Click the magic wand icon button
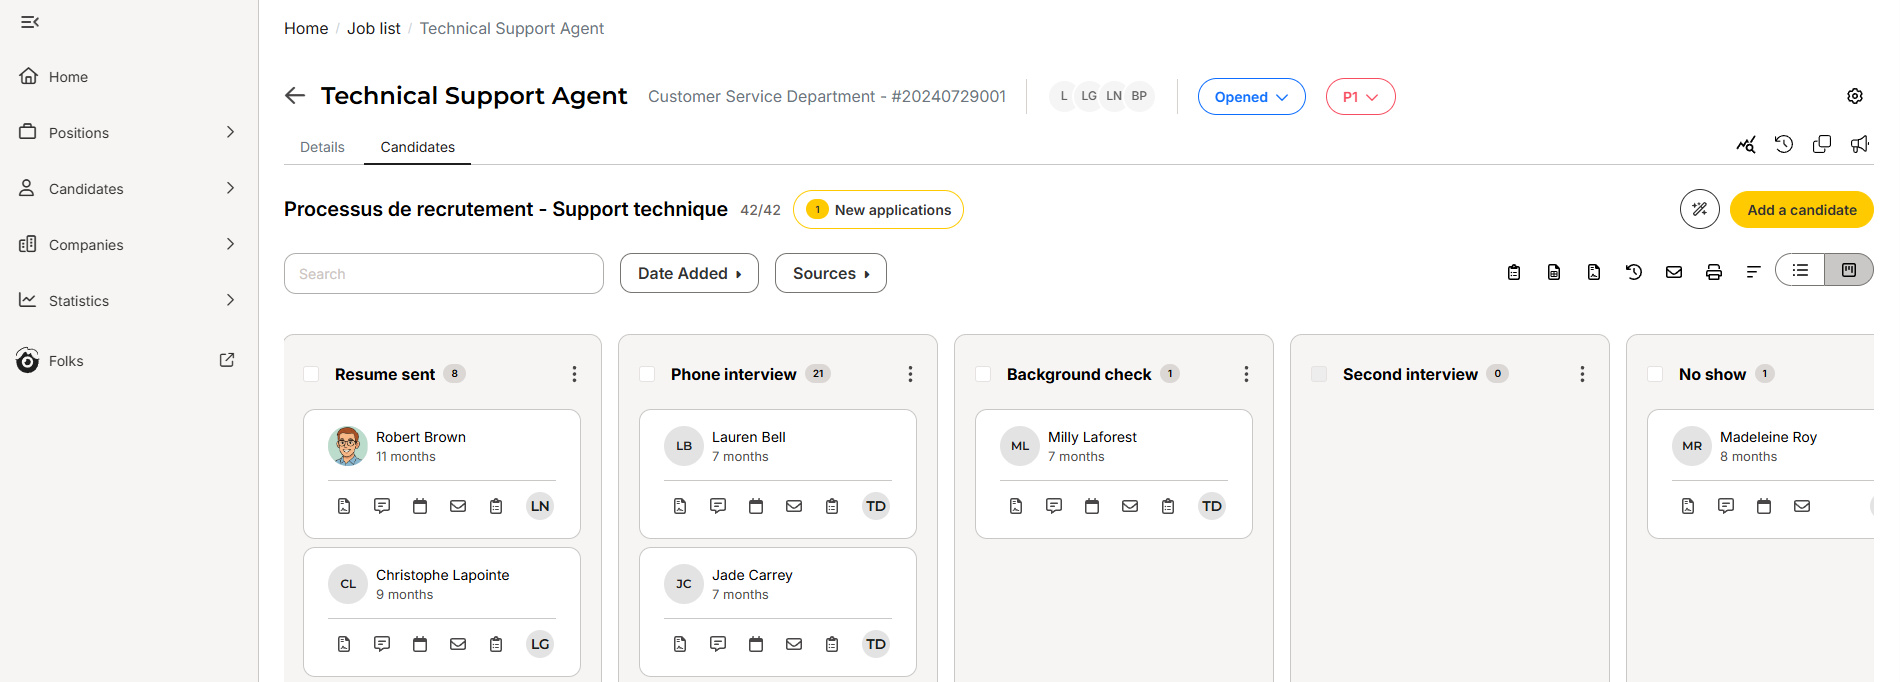 (x=1699, y=210)
